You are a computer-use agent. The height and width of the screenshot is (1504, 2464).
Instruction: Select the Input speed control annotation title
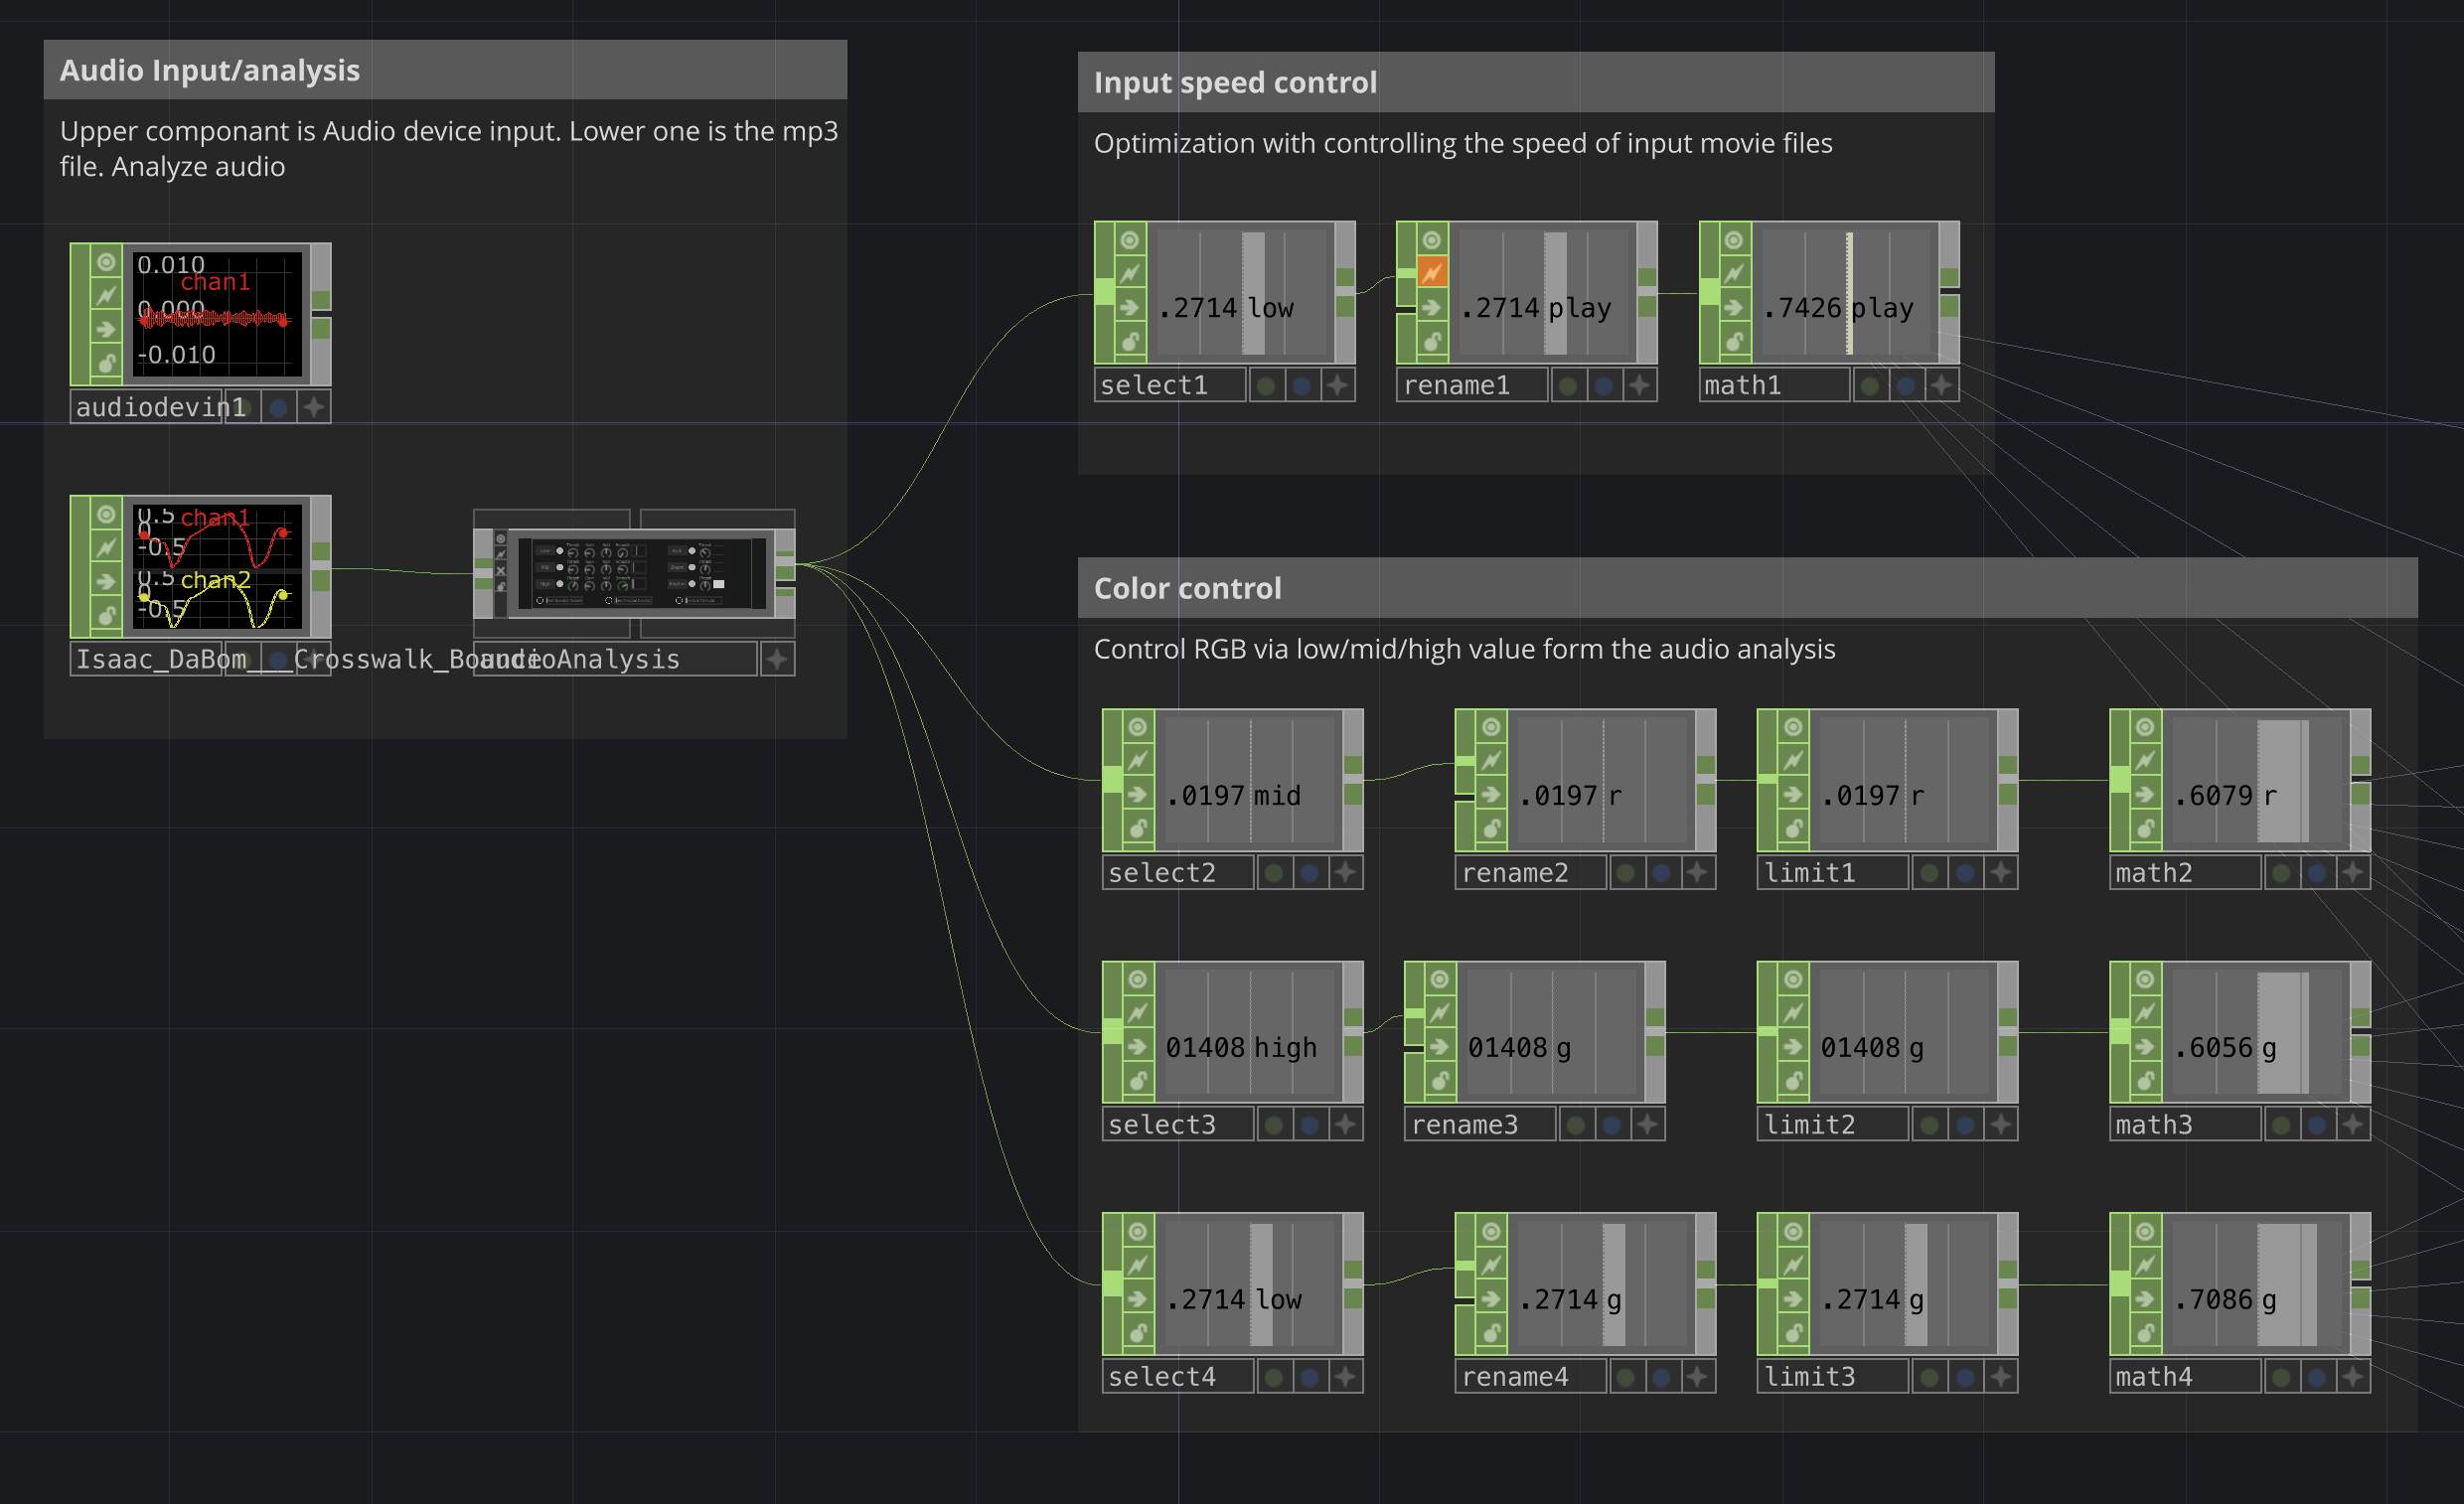click(x=1234, y=82)
